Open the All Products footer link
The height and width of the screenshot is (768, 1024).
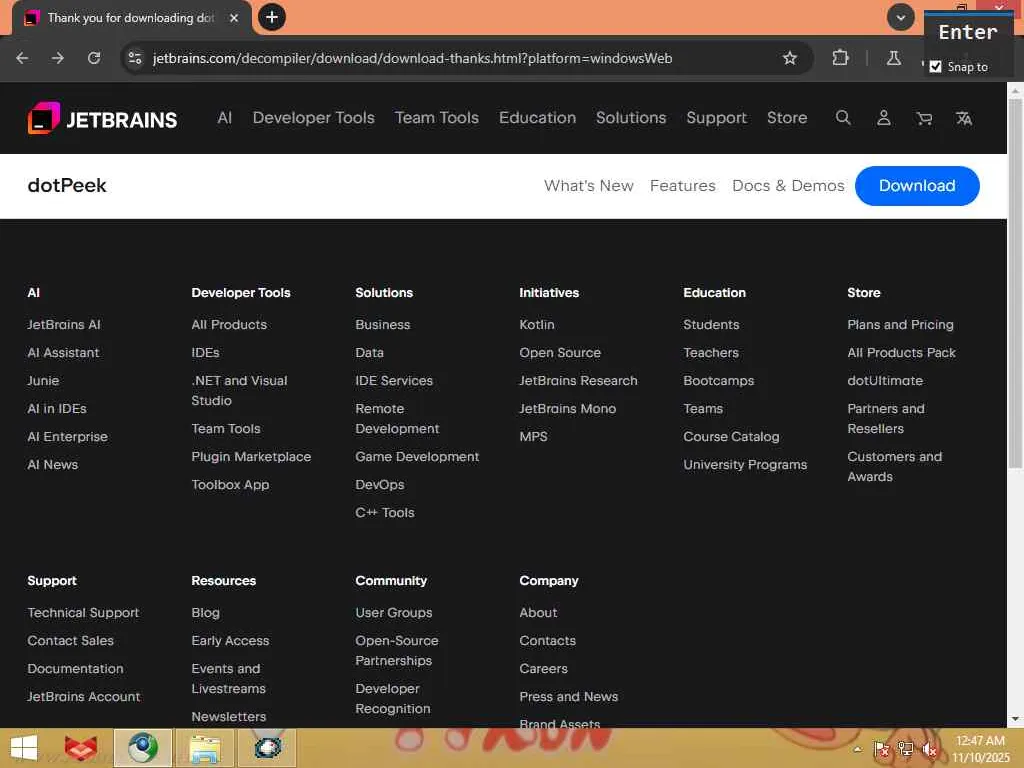click(229, 325)
